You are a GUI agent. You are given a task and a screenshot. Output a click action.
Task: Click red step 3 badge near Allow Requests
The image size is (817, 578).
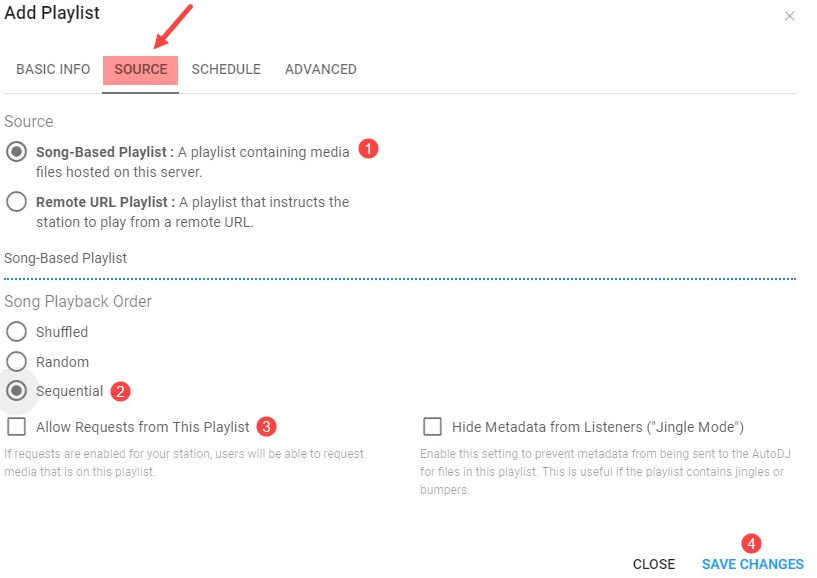[266, 427]
